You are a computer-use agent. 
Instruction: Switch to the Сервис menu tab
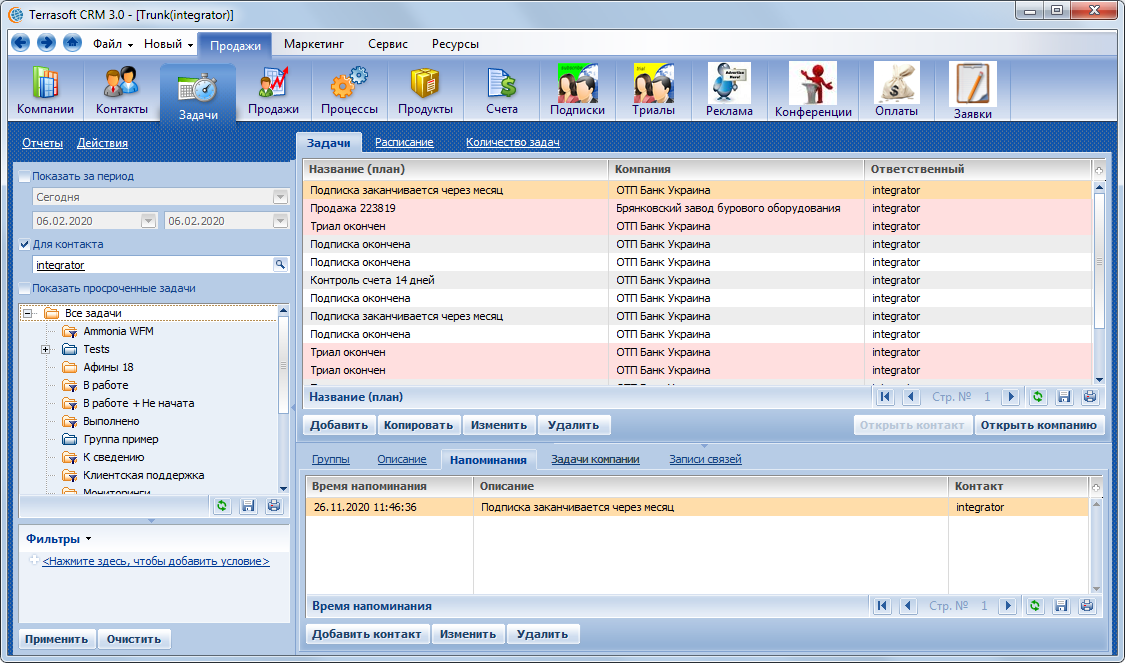(x=388, y=44)
